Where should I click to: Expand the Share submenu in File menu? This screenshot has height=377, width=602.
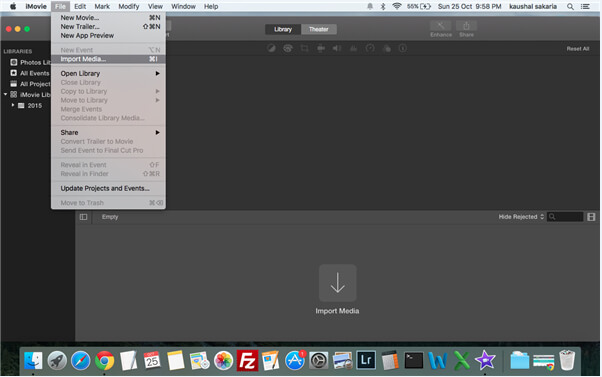(108, 132)
